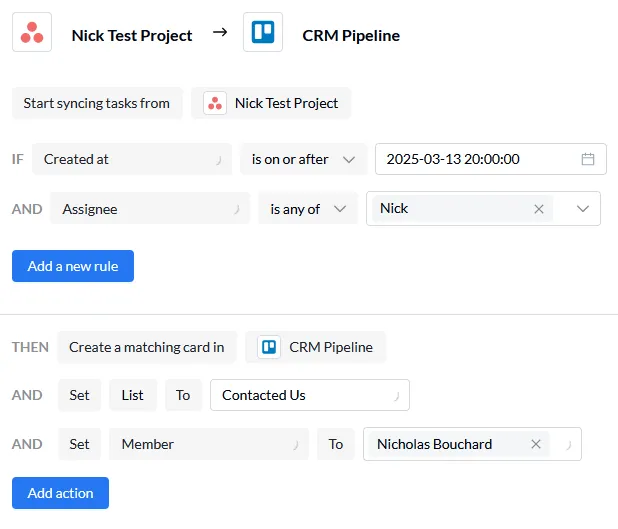This screenshot has width=618, height=529.
Task: Open the Contacted Us list selector
Action: coord(309,395)
